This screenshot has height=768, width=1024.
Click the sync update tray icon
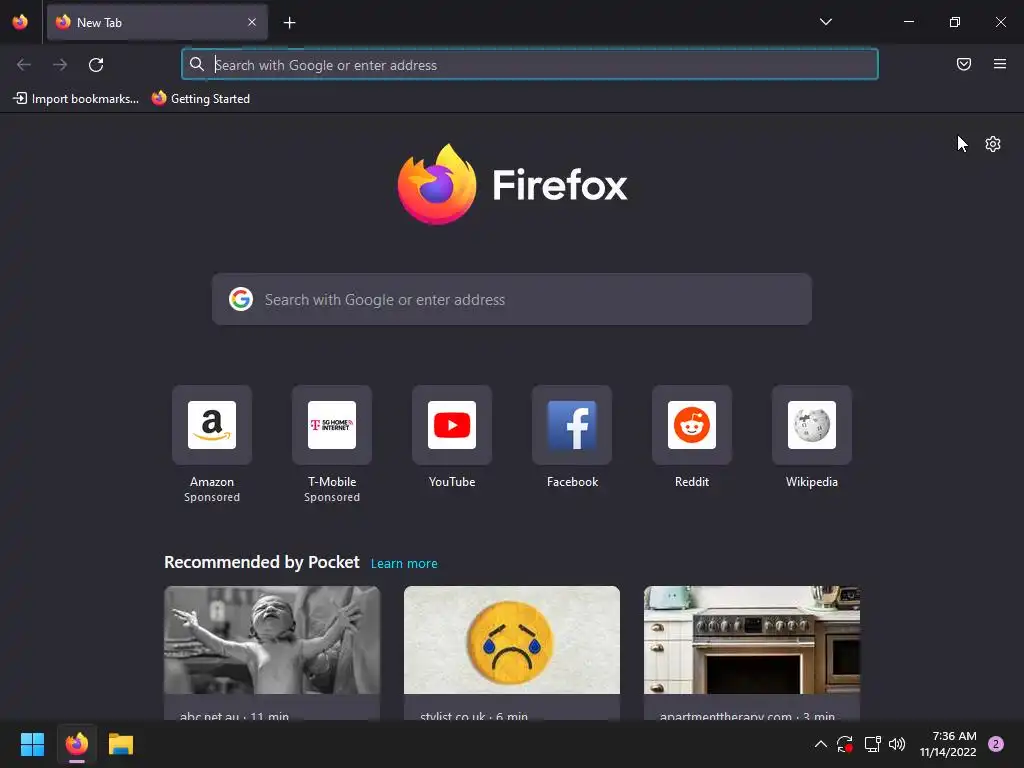[845, 744]
